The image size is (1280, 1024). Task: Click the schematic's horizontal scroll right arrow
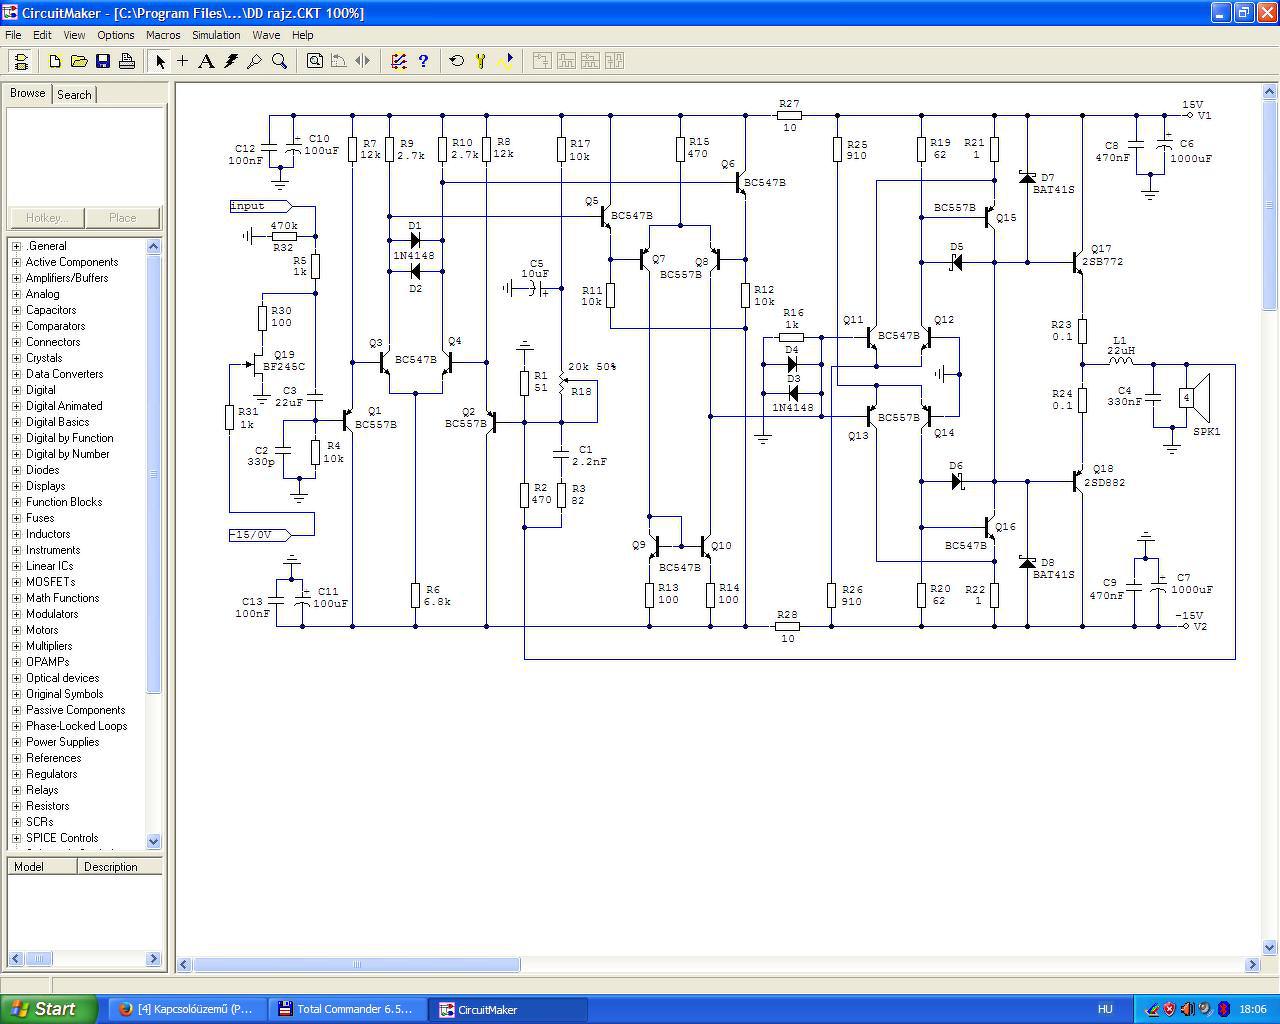point(1252,965)
